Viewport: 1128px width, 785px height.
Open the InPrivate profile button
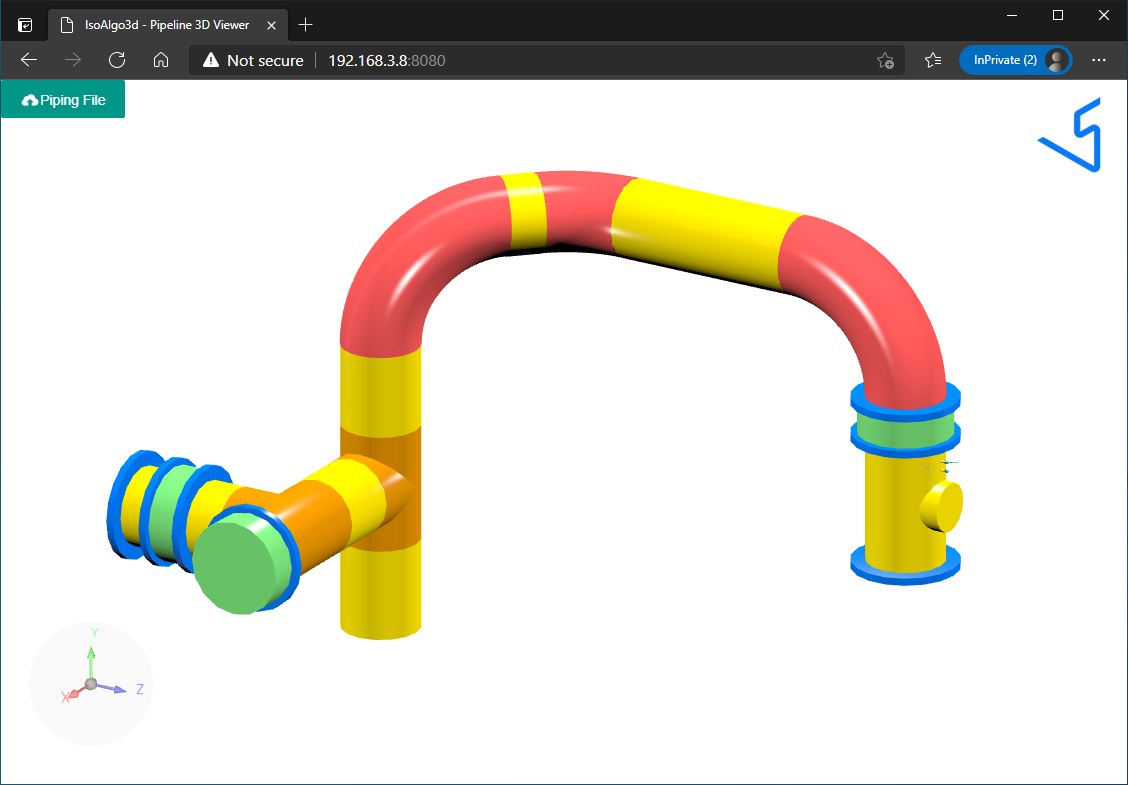[x=1016, y=60]
